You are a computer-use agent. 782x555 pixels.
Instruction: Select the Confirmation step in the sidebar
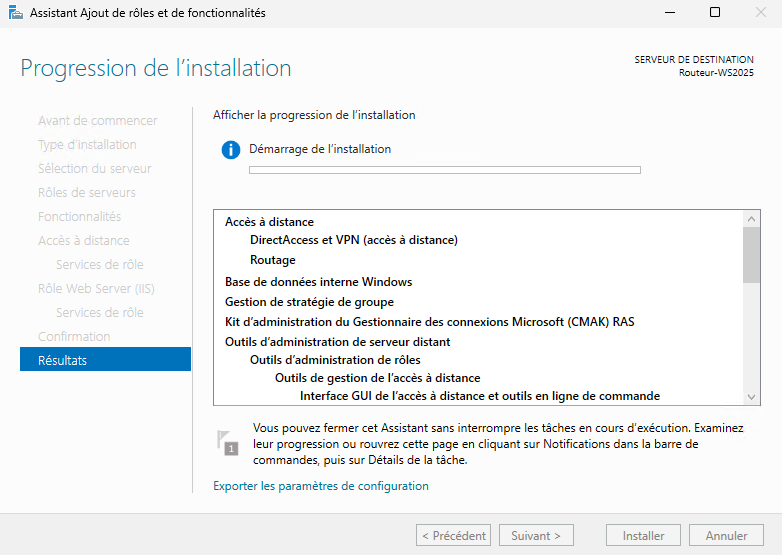74,337
